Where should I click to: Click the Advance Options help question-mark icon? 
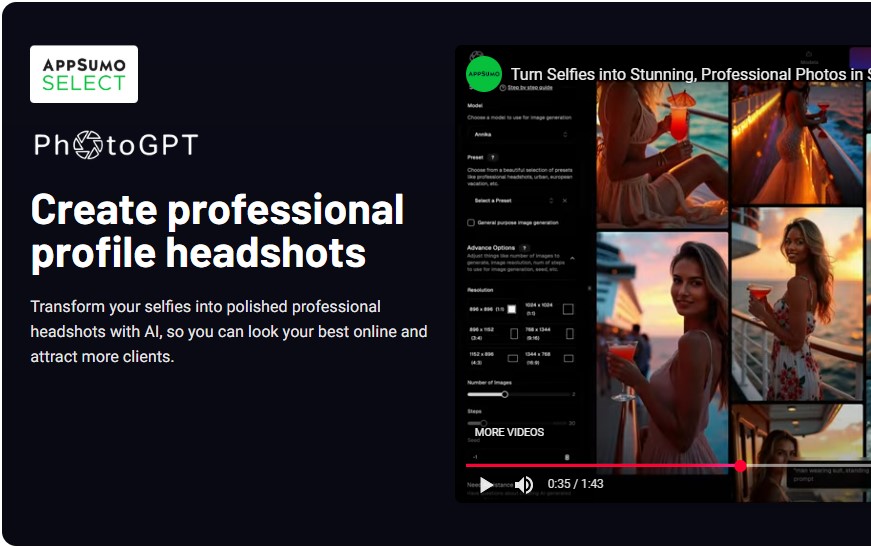coord(524,248)
